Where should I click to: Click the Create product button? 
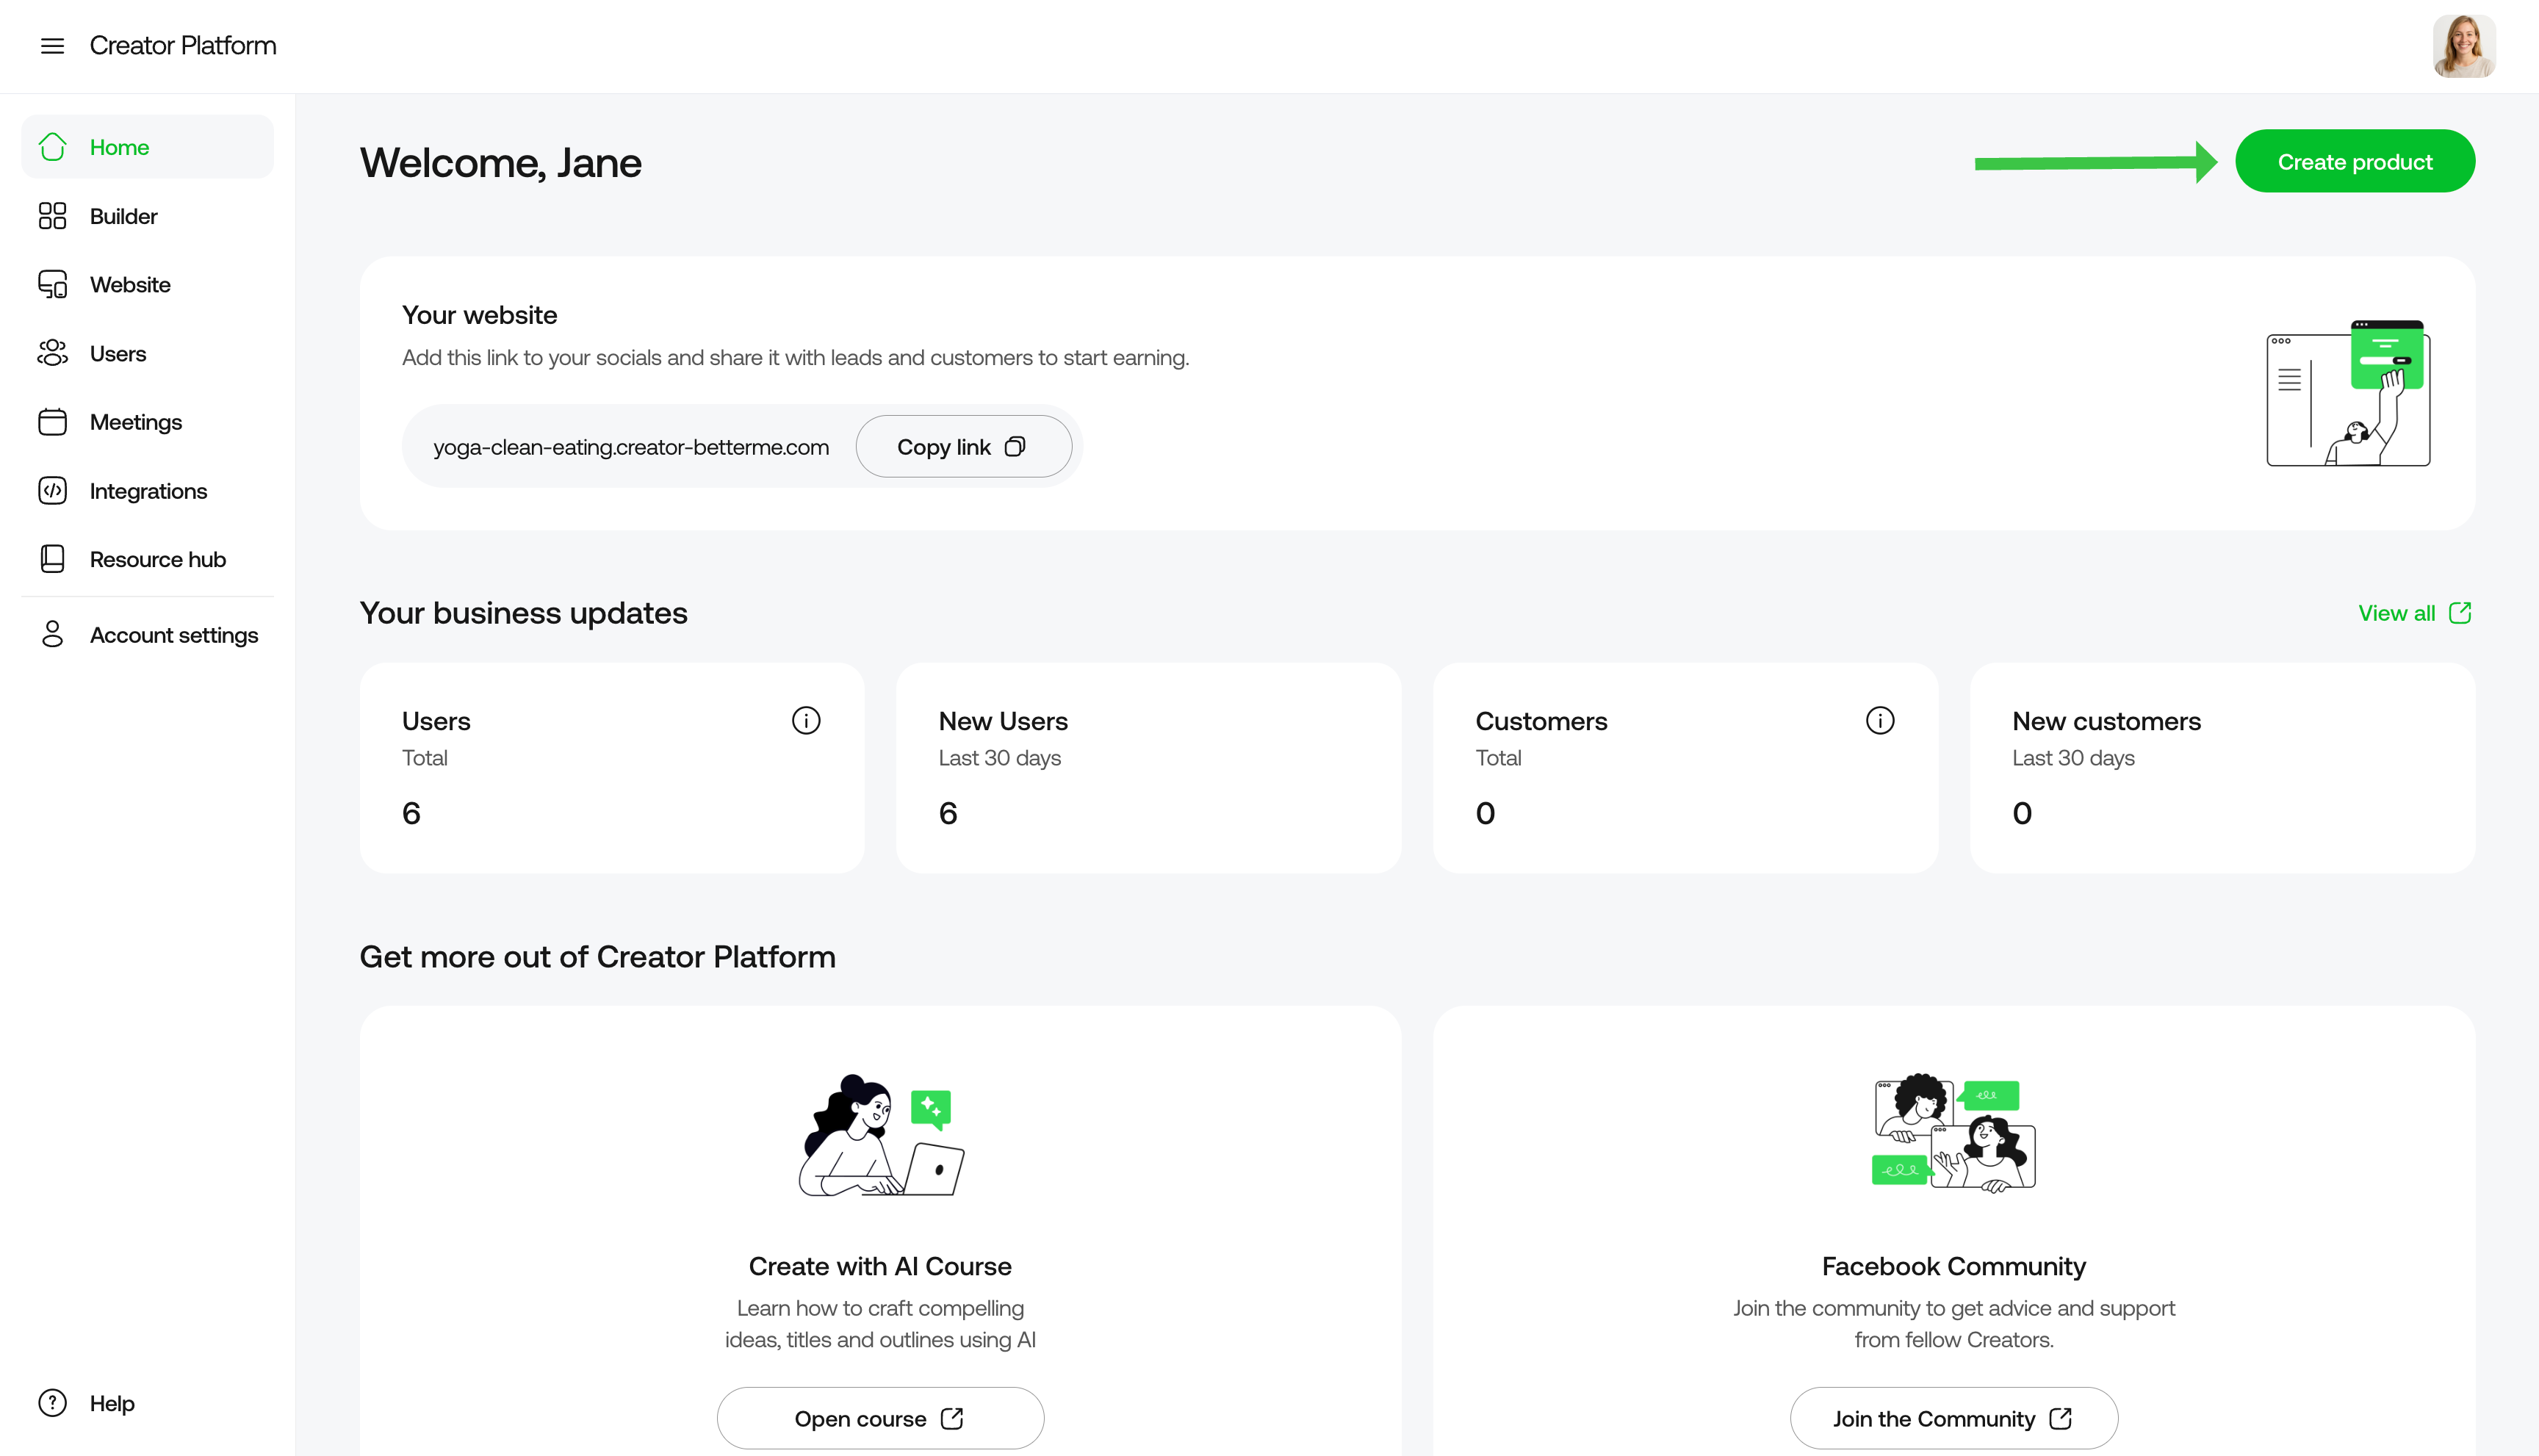coord(2355,161)
